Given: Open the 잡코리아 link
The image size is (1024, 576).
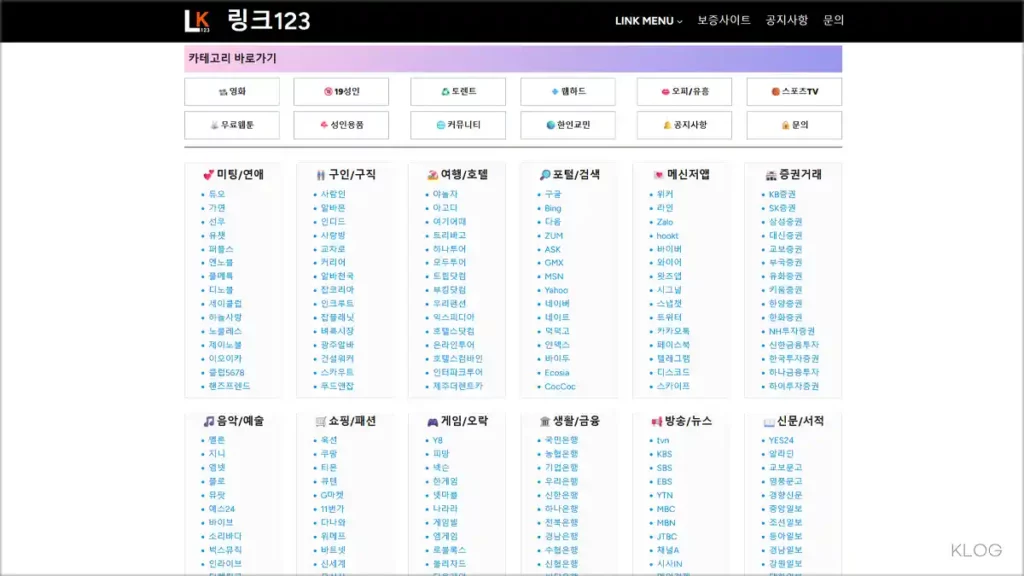Looking at the screenshot, I should click(x=337, y=290).
